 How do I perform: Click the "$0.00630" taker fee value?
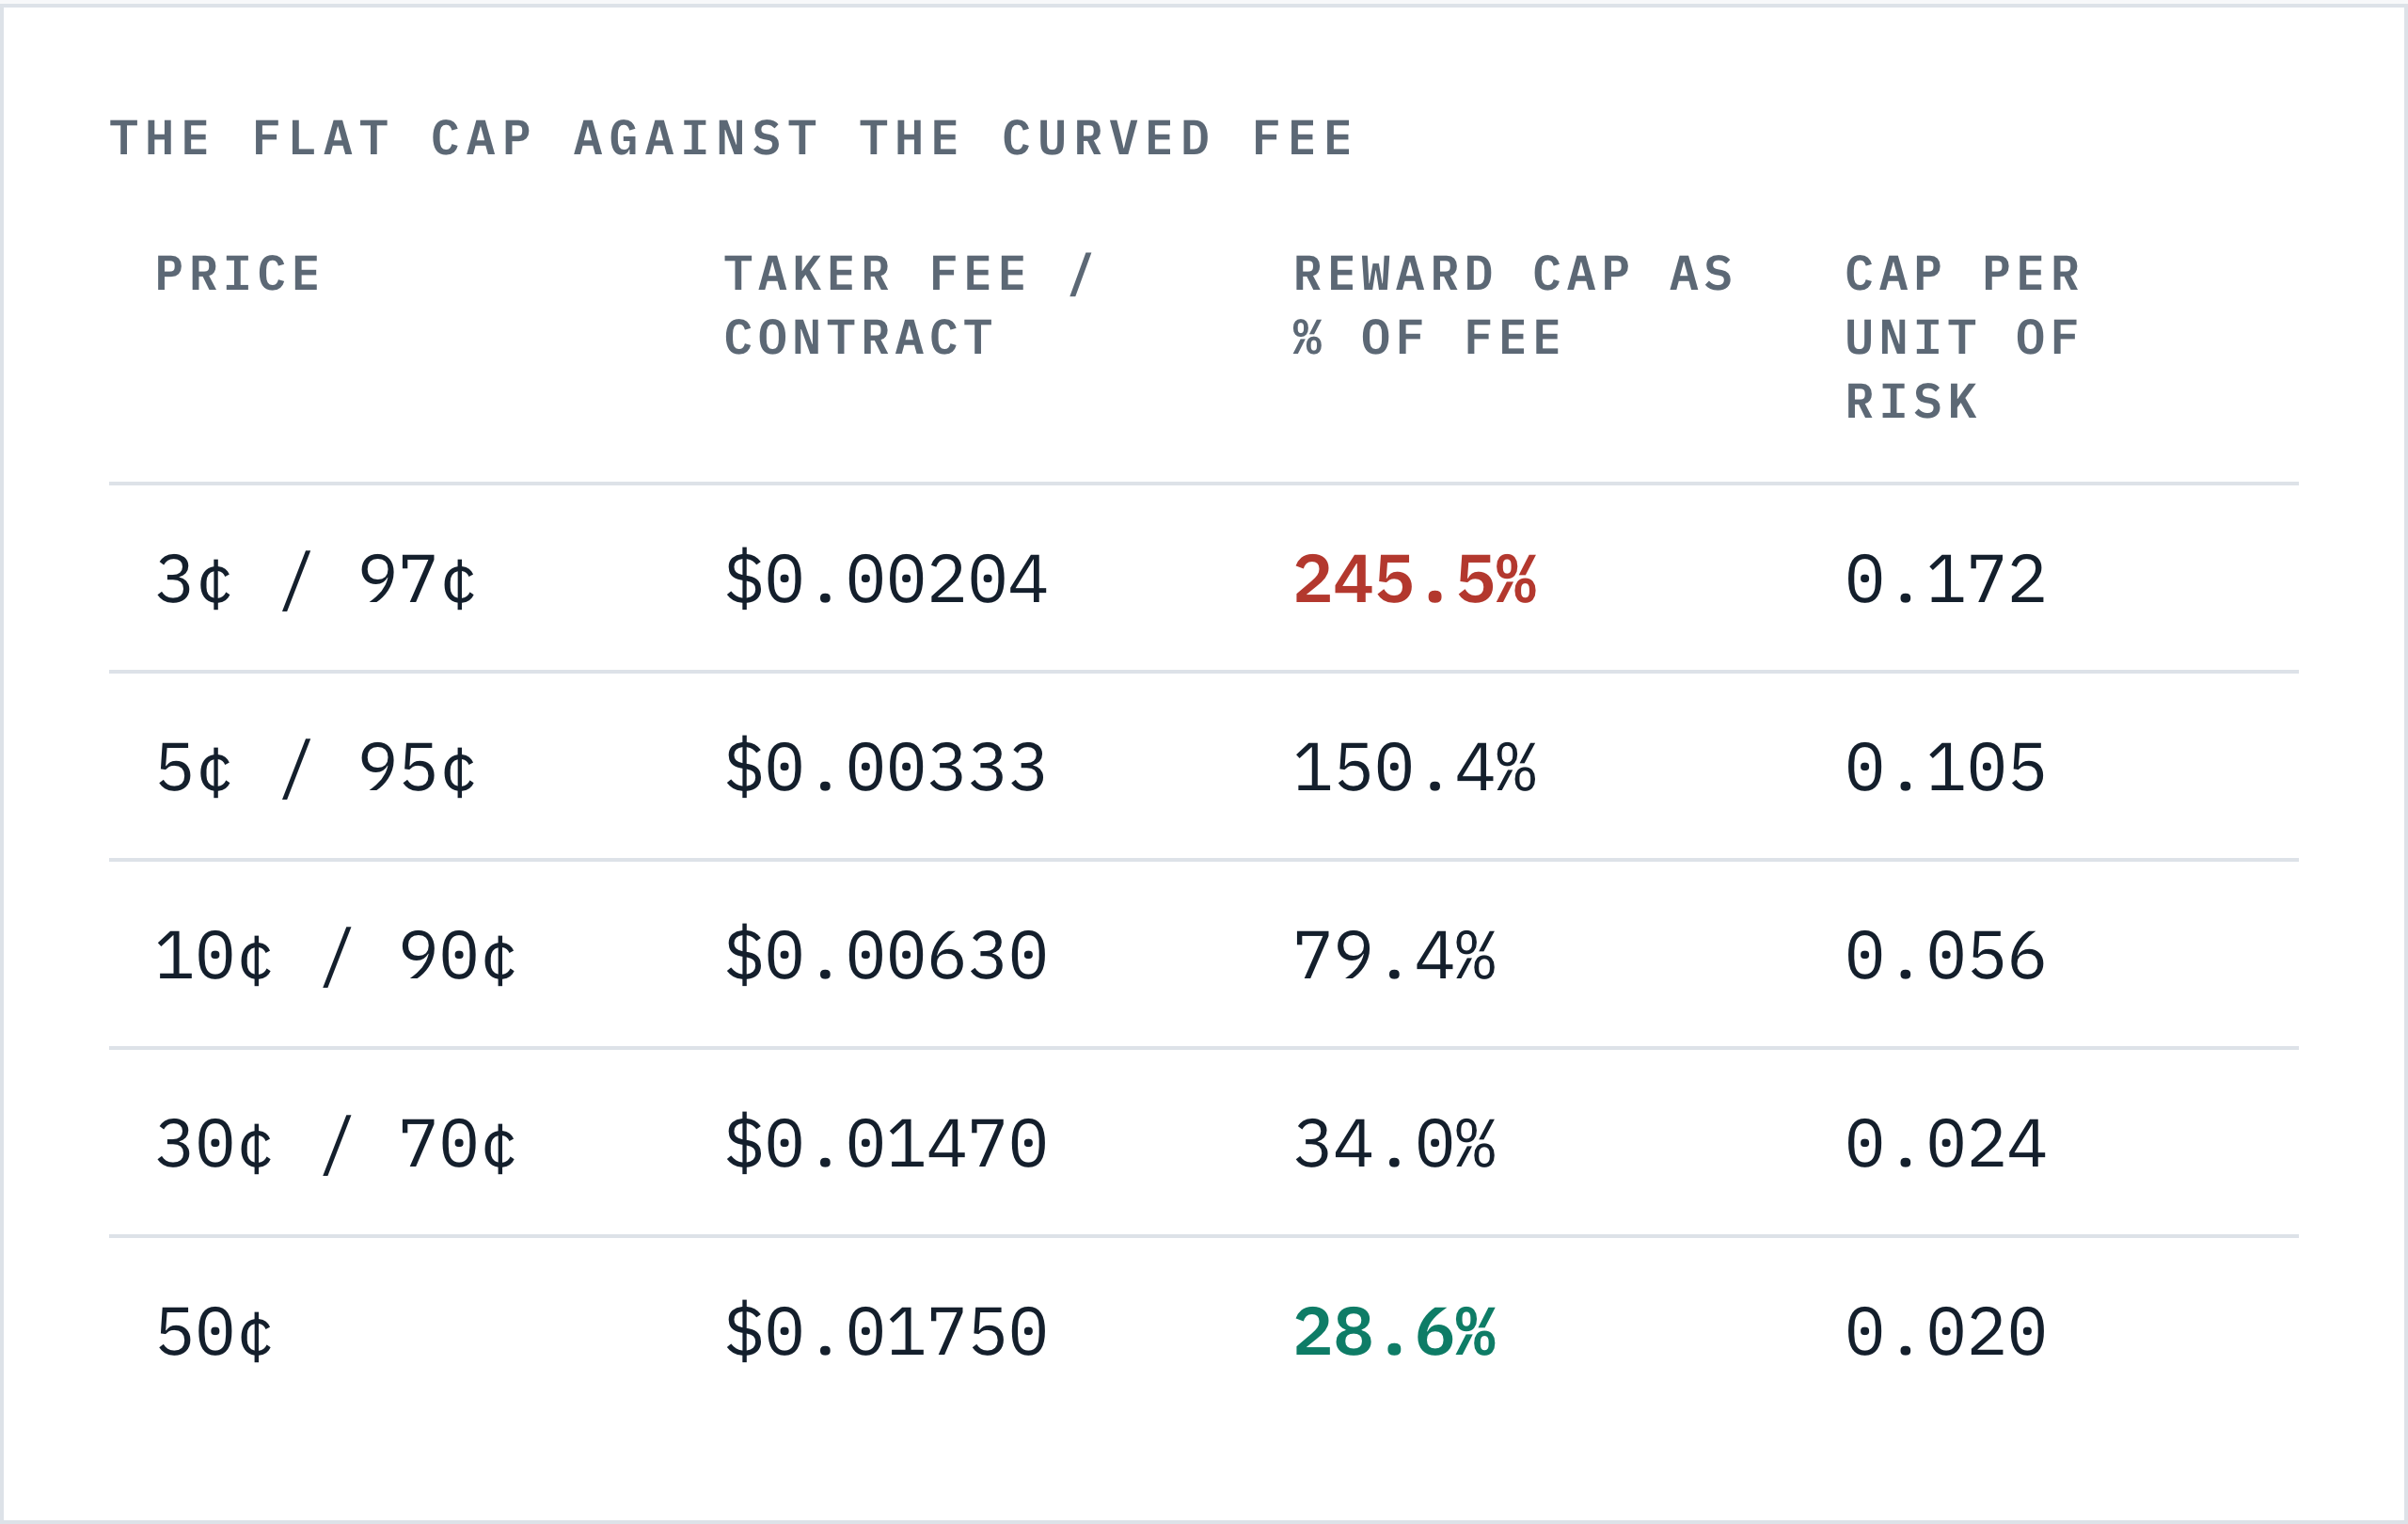(x=886, y=956)
